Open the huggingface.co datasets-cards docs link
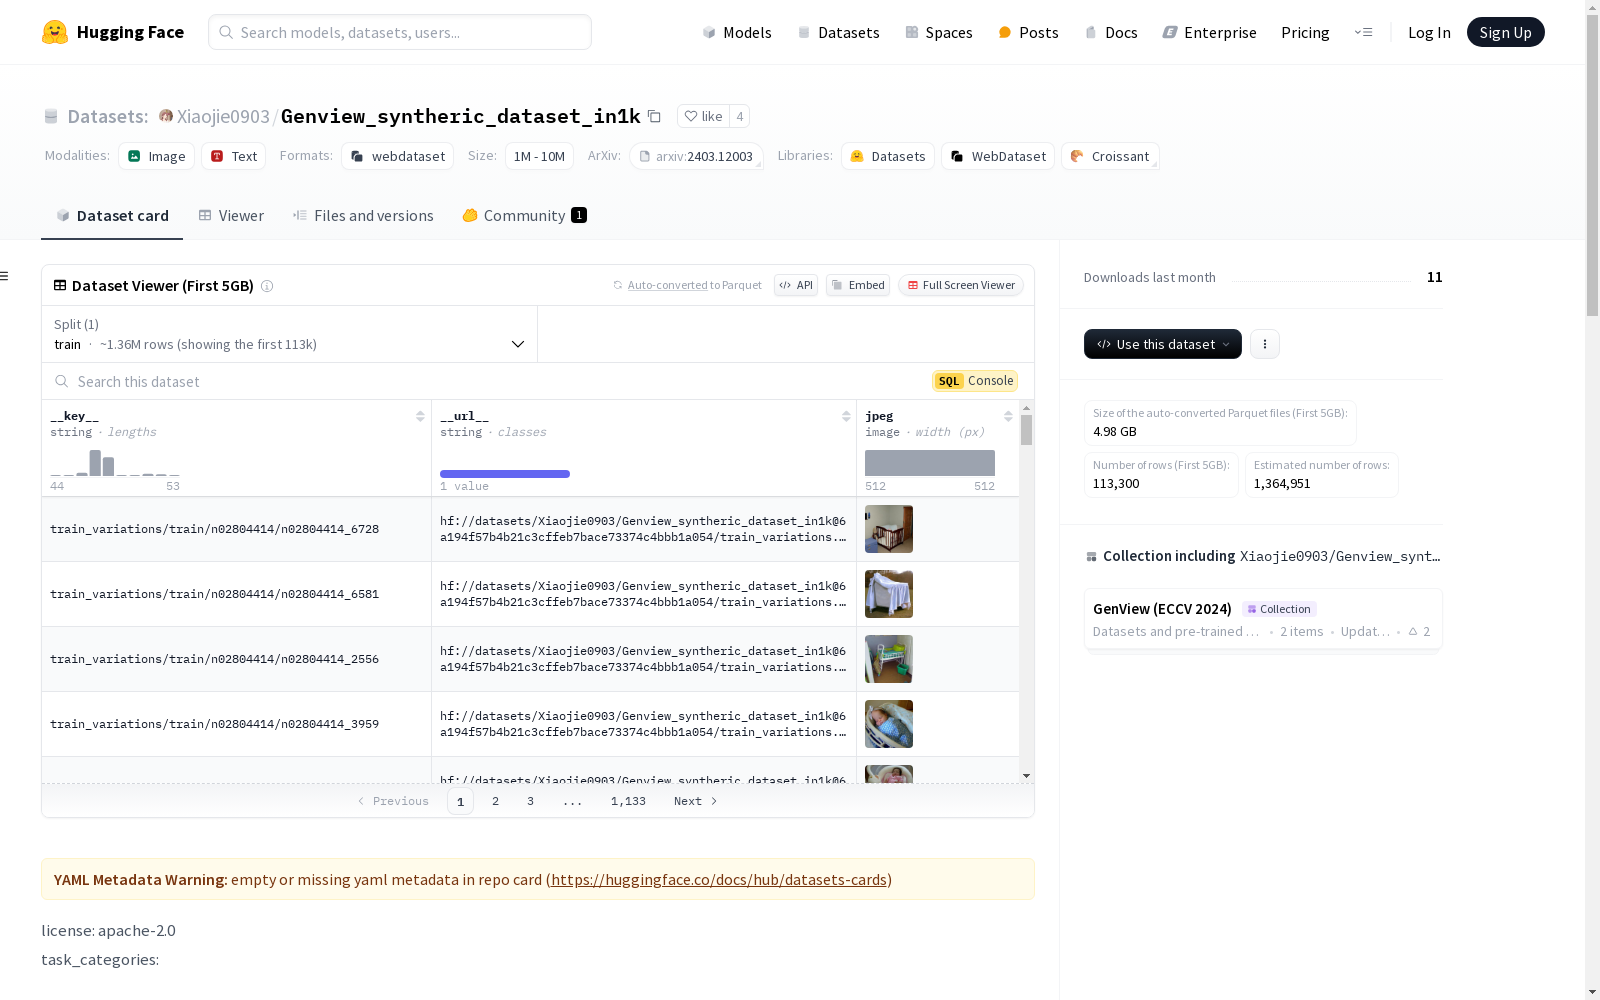The height and width of the screenshot is (1000, 1600). (719, 880)
